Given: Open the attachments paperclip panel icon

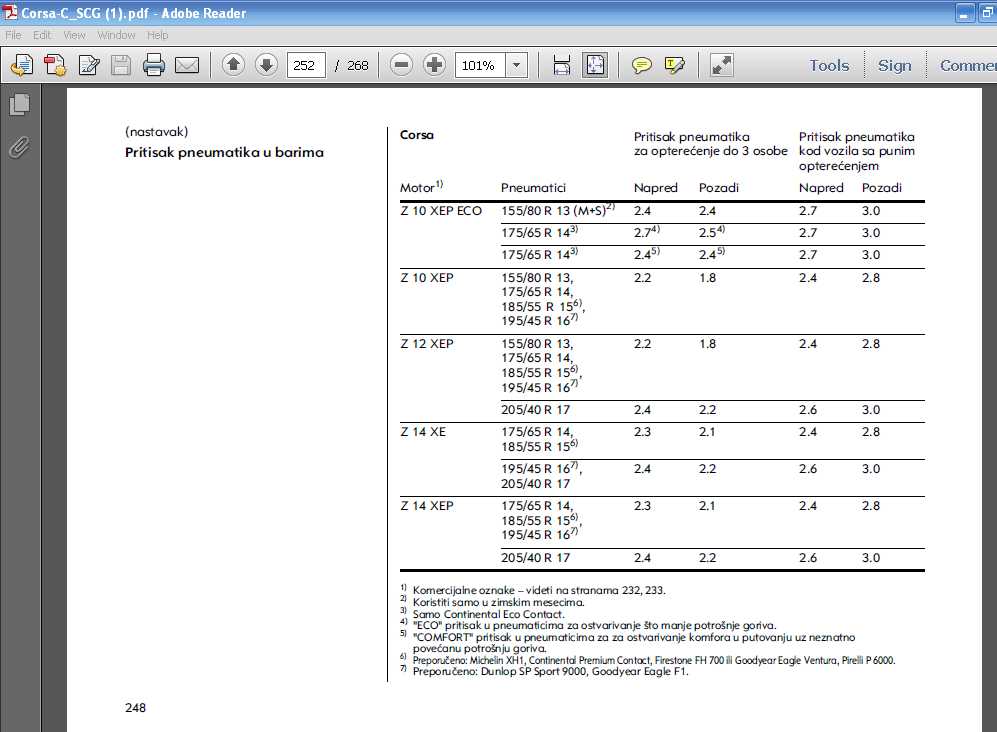Looking at the screenshot, I should coord(20,148).
